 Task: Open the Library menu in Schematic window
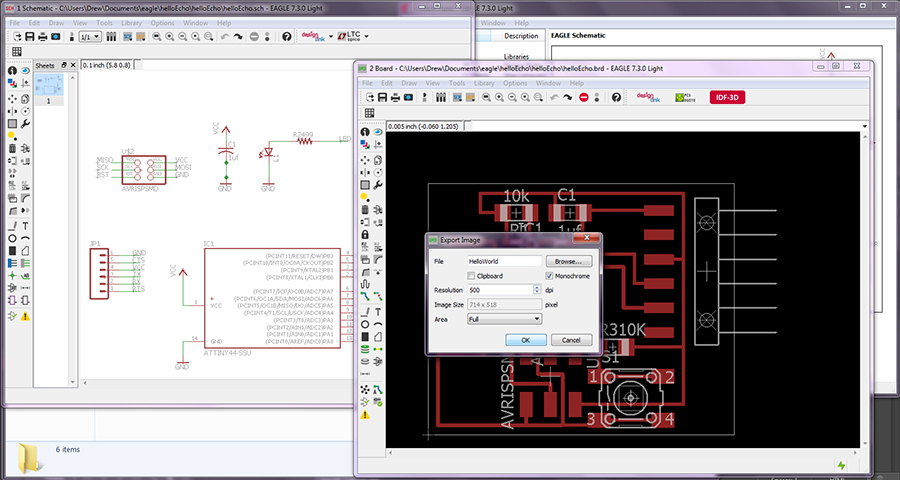tap(131, 23)
